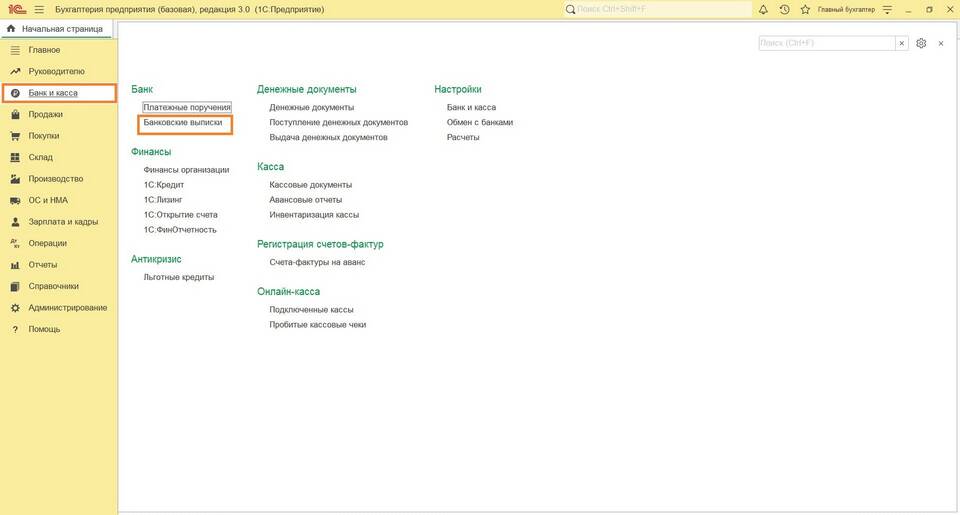This screenshot has width=960, height=515.
Task: Clear the section search field with X
Action: coord(902,44)
